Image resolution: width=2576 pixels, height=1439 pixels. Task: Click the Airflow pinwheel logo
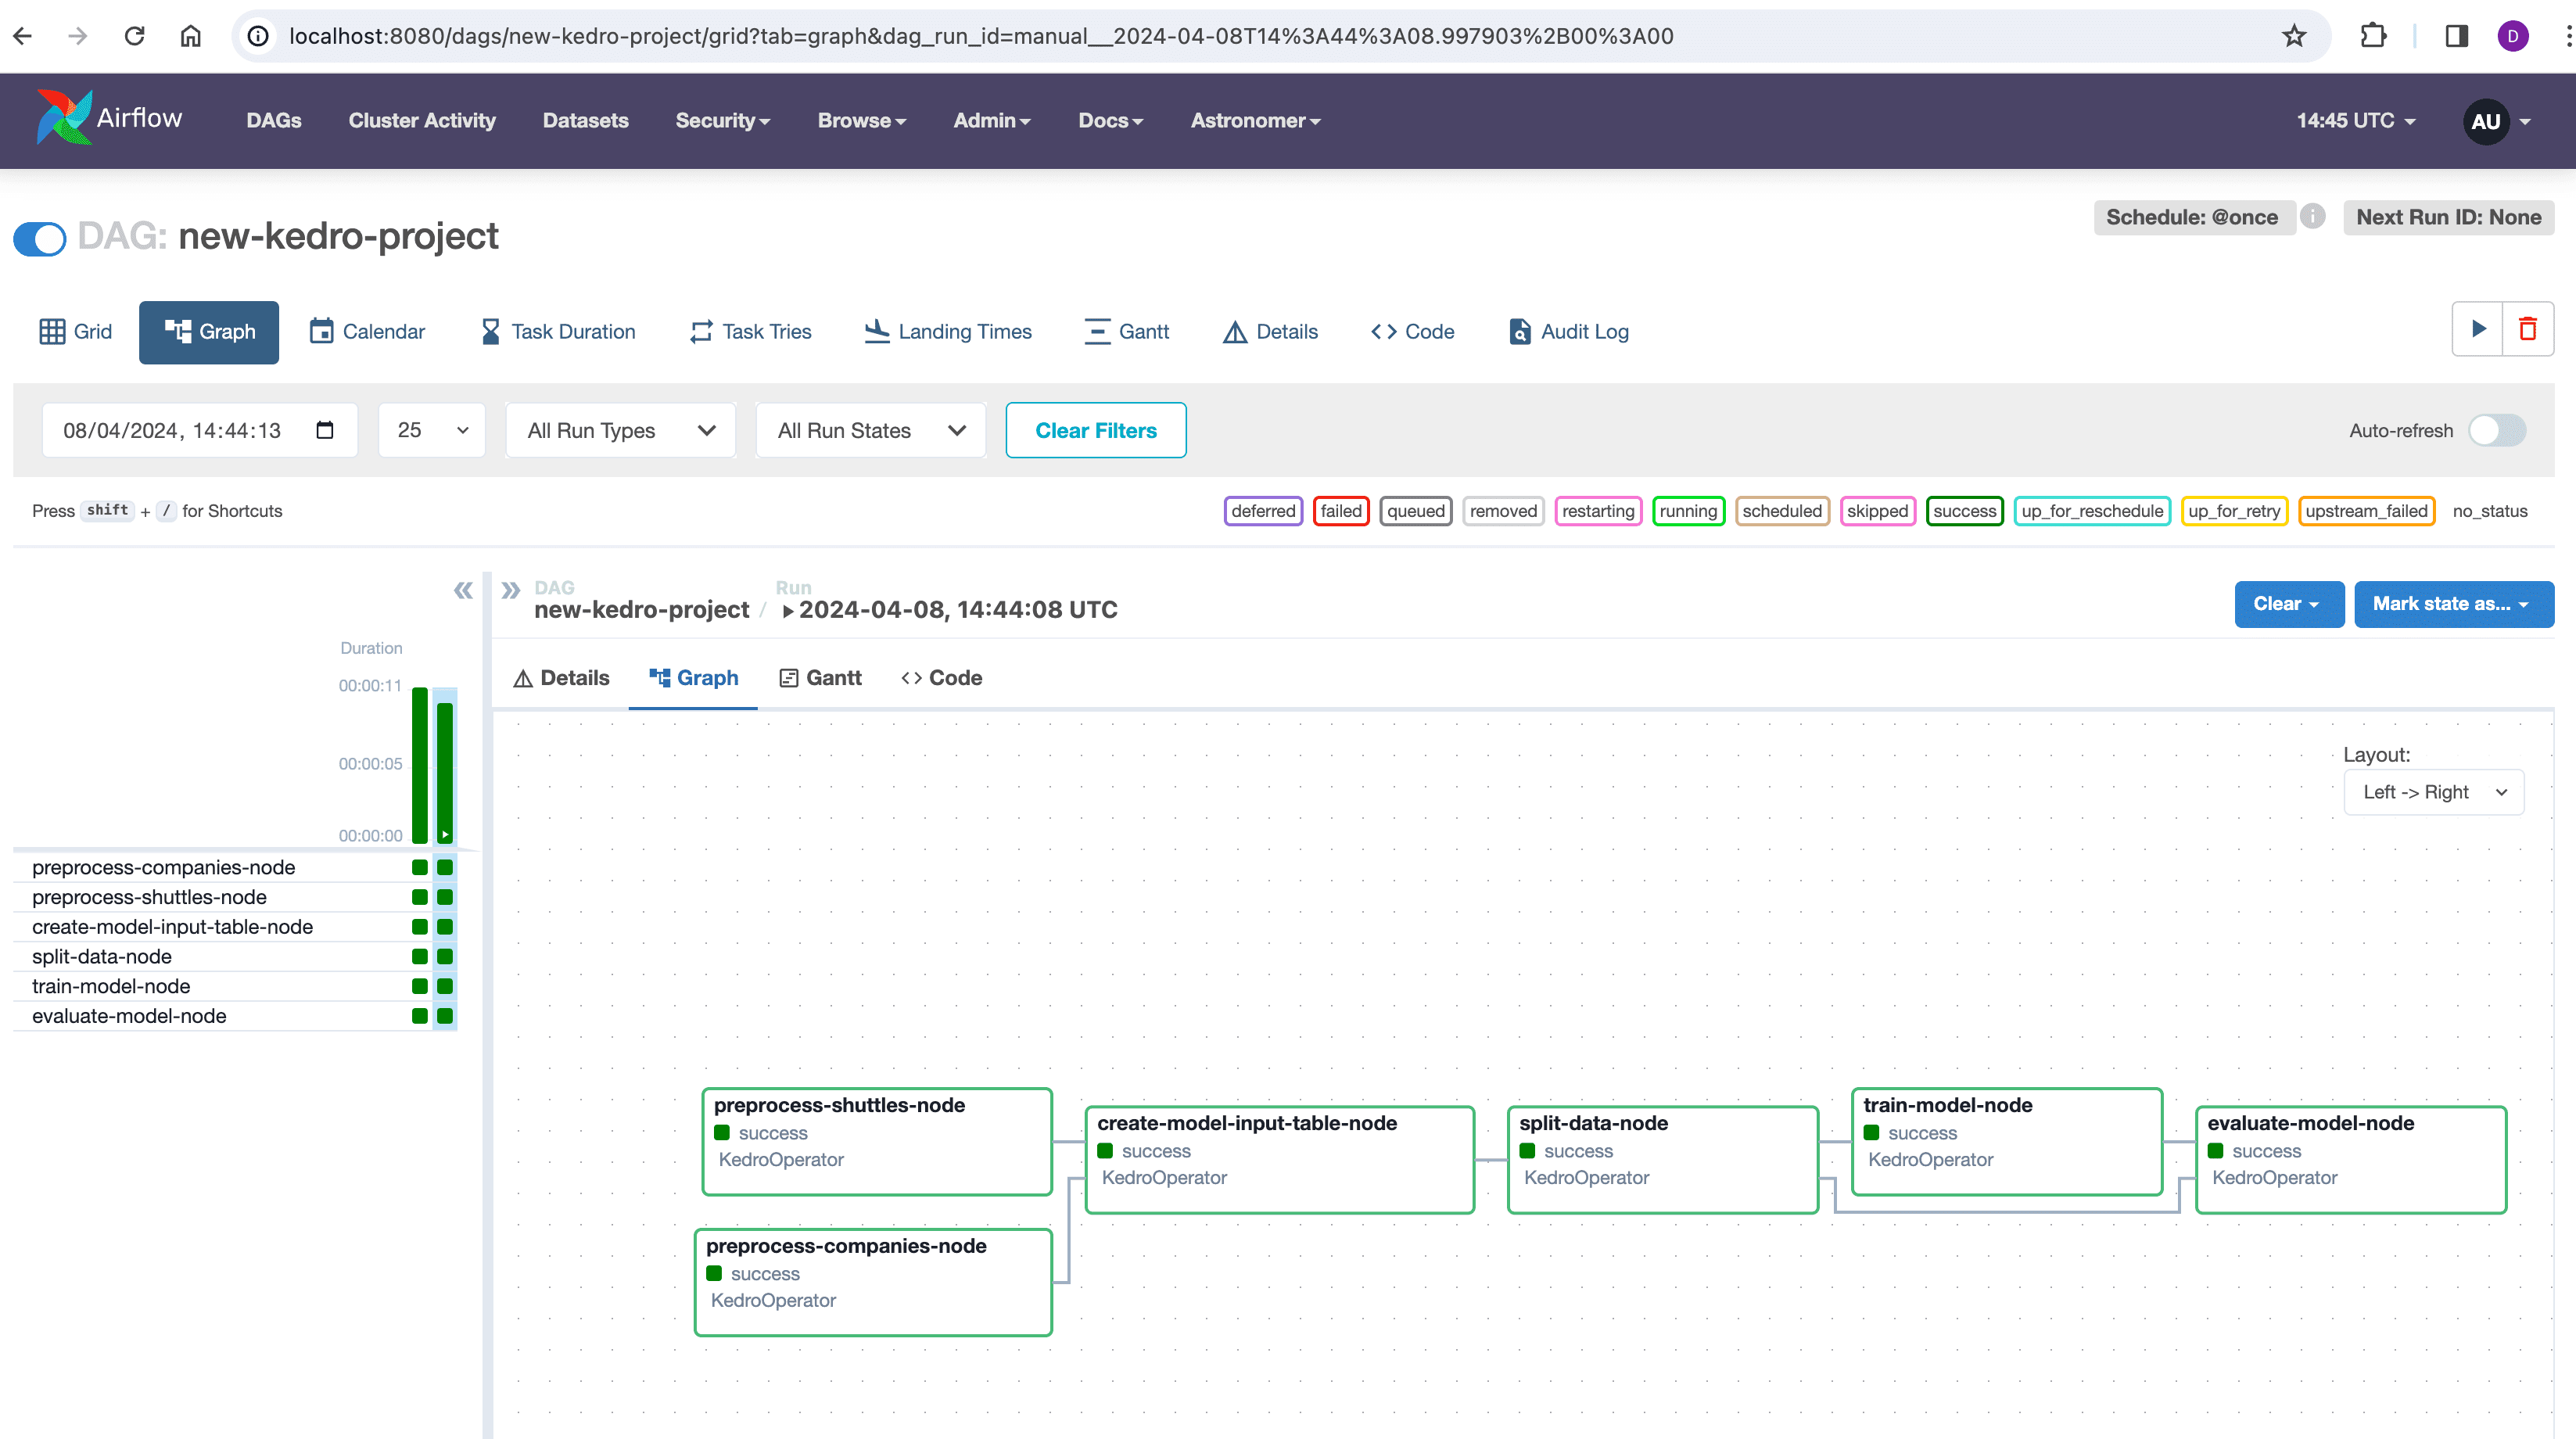click(x=64, y=118)
